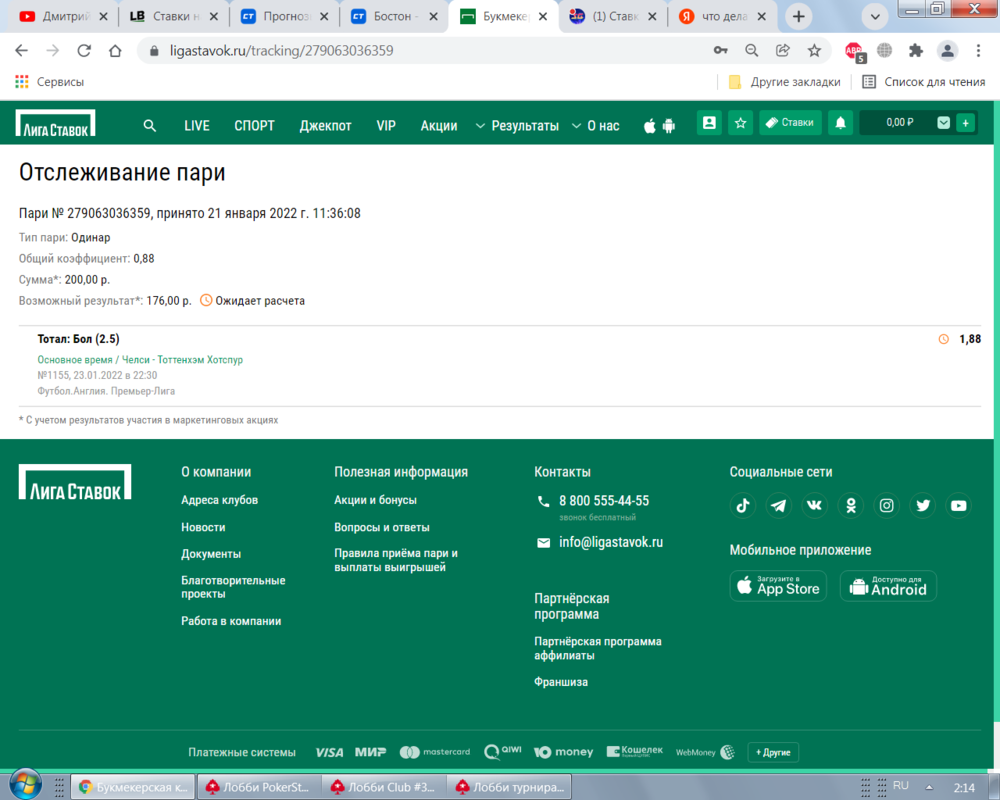The width and height of the screenshot is (1000, 800).
Task: Open the Джекпот menu item
Action: [325, 126]
